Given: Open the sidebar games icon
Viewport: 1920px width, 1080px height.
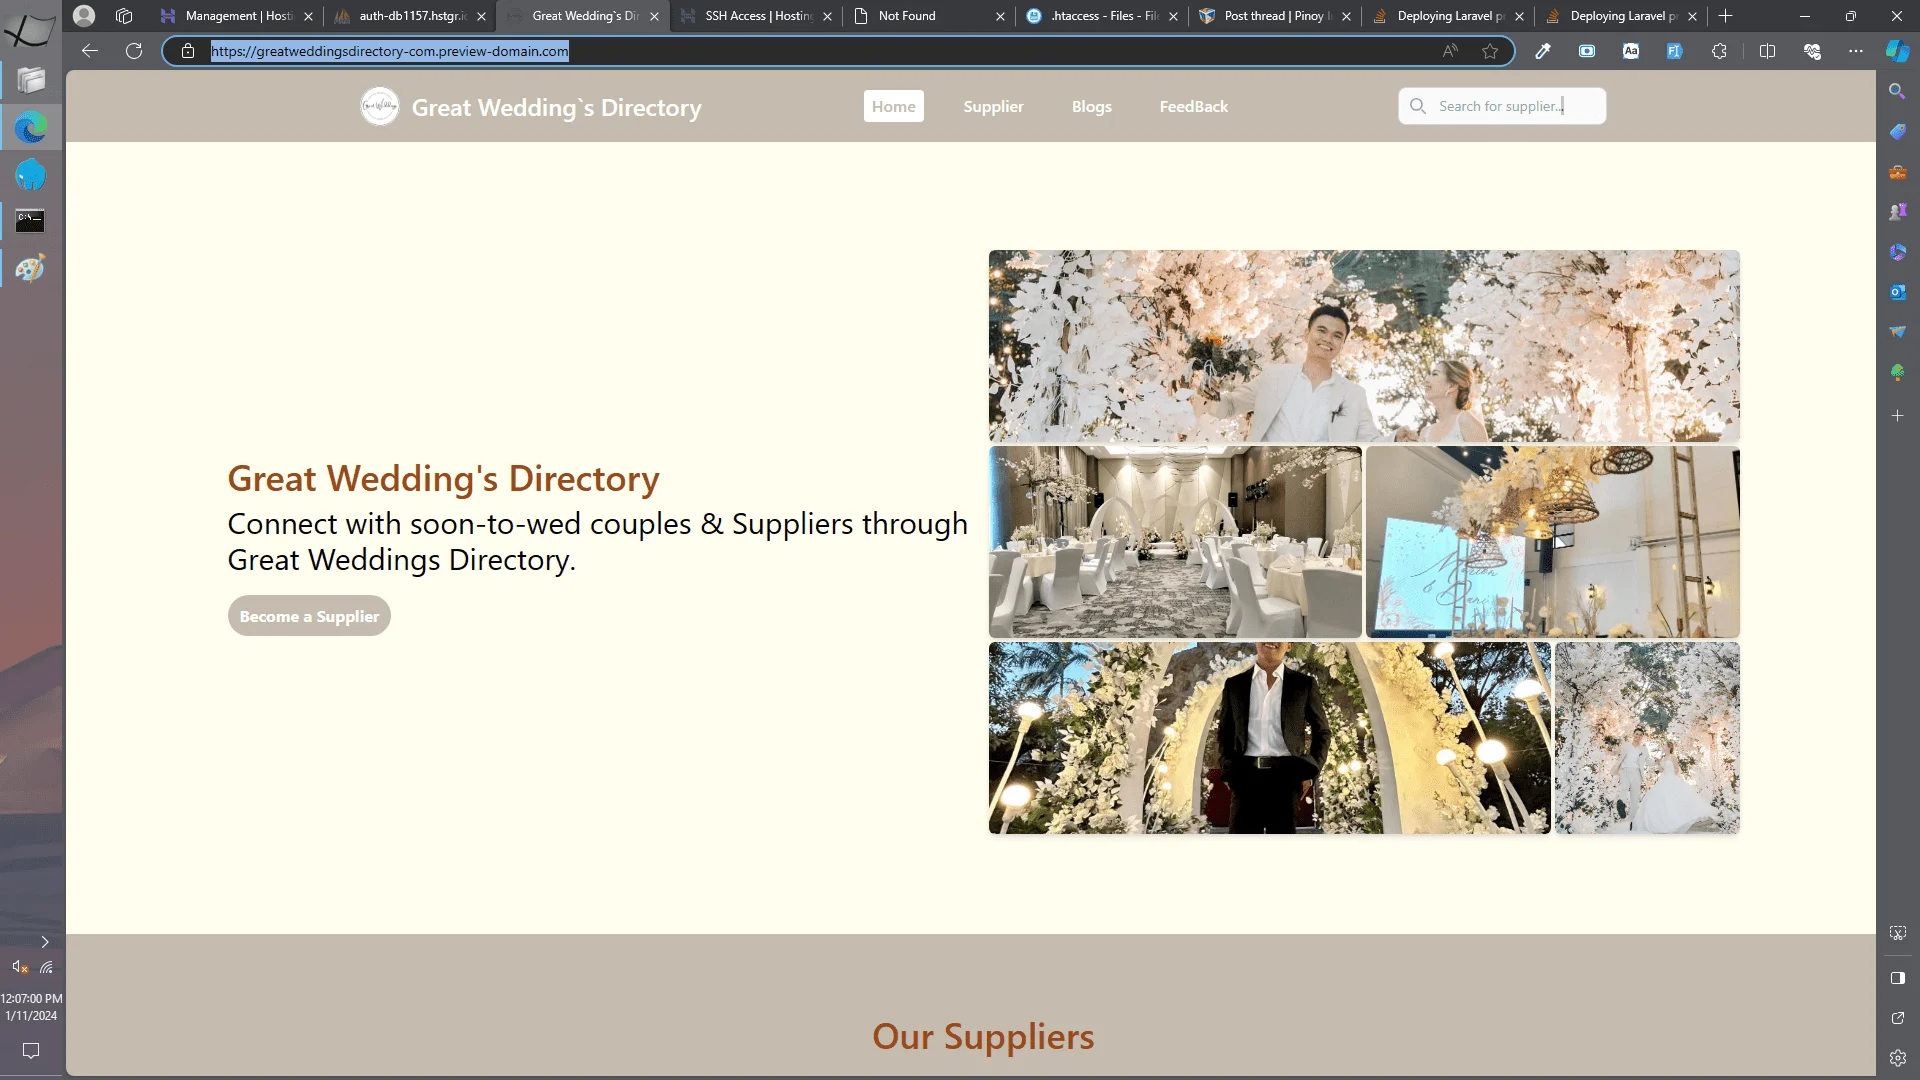Looking at the screenshot, I should click(x=1897, y=212).
